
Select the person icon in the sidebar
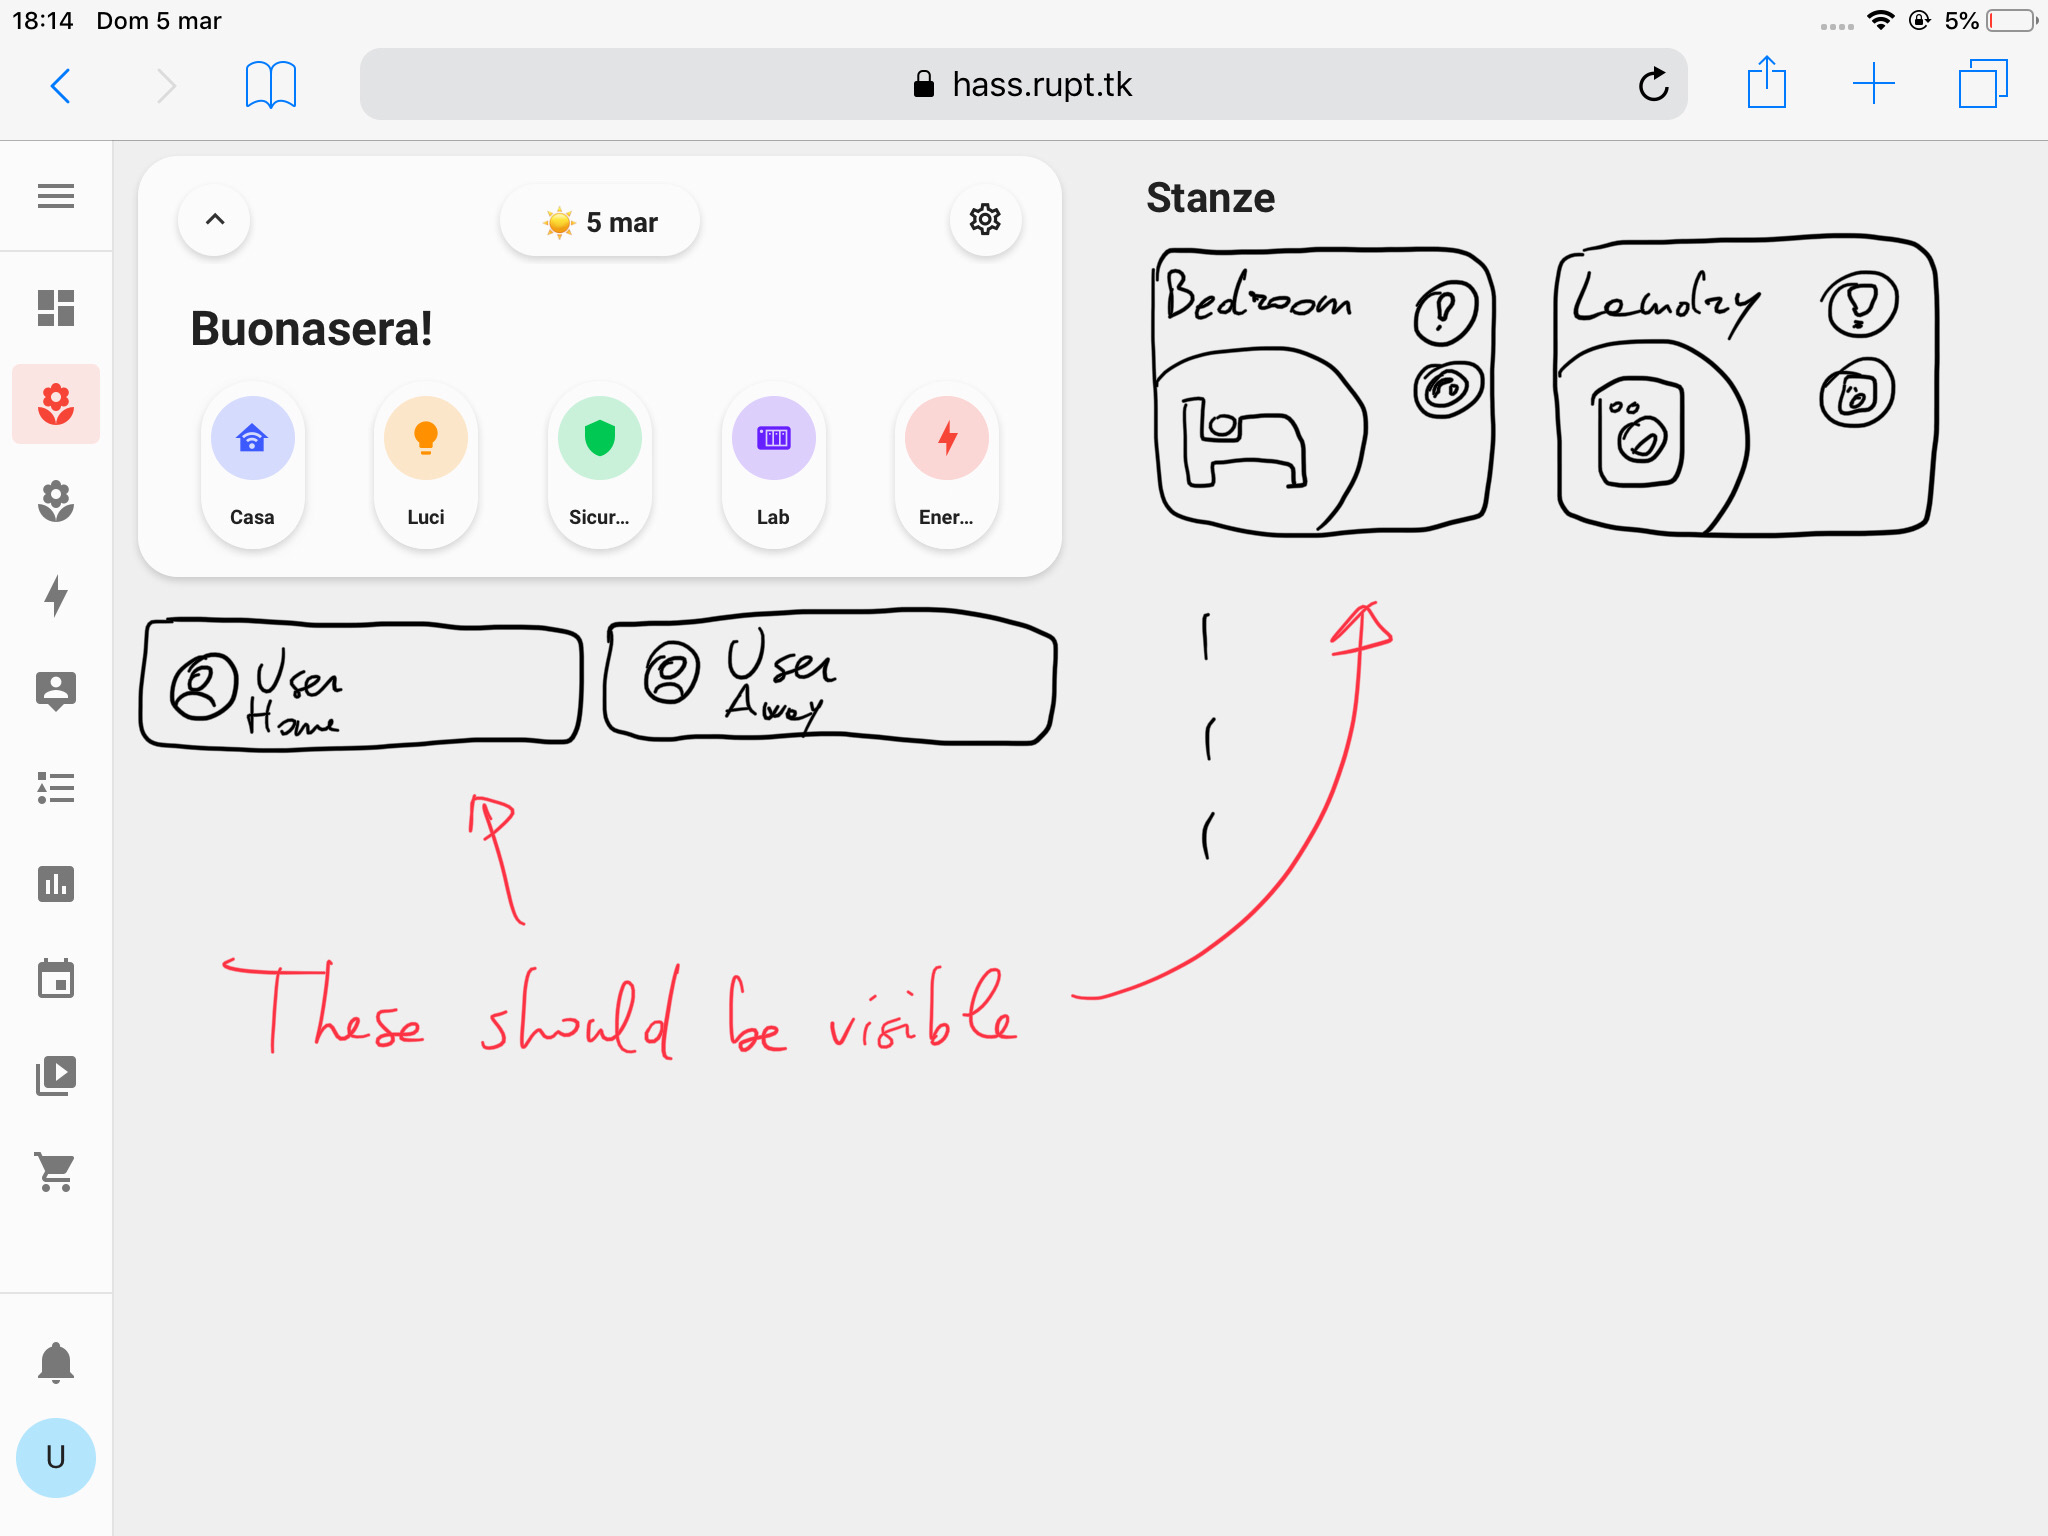[56, 690]
